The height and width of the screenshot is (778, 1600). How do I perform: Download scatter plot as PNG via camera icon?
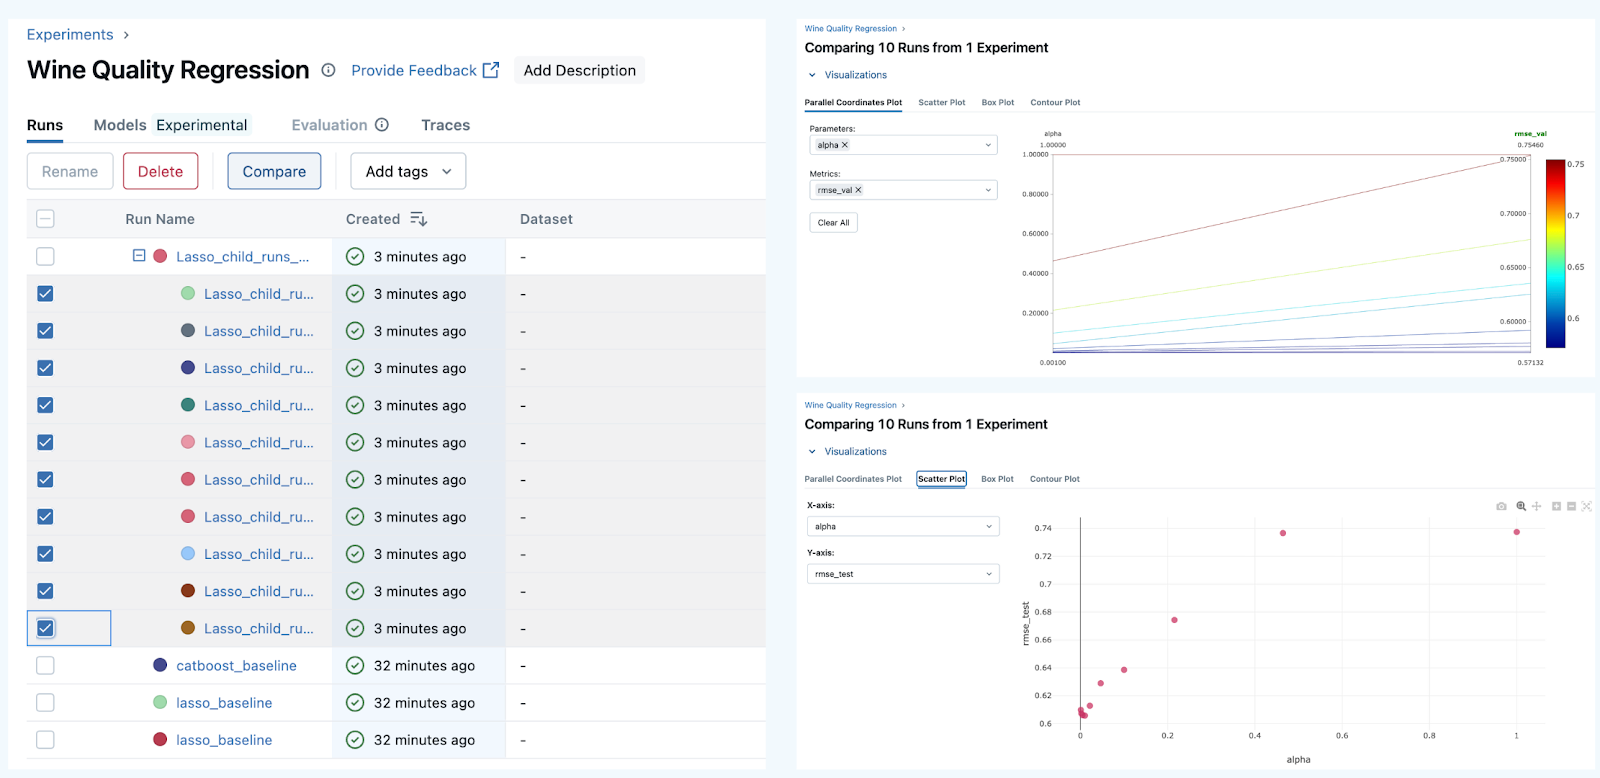(x=1501, y=507)
